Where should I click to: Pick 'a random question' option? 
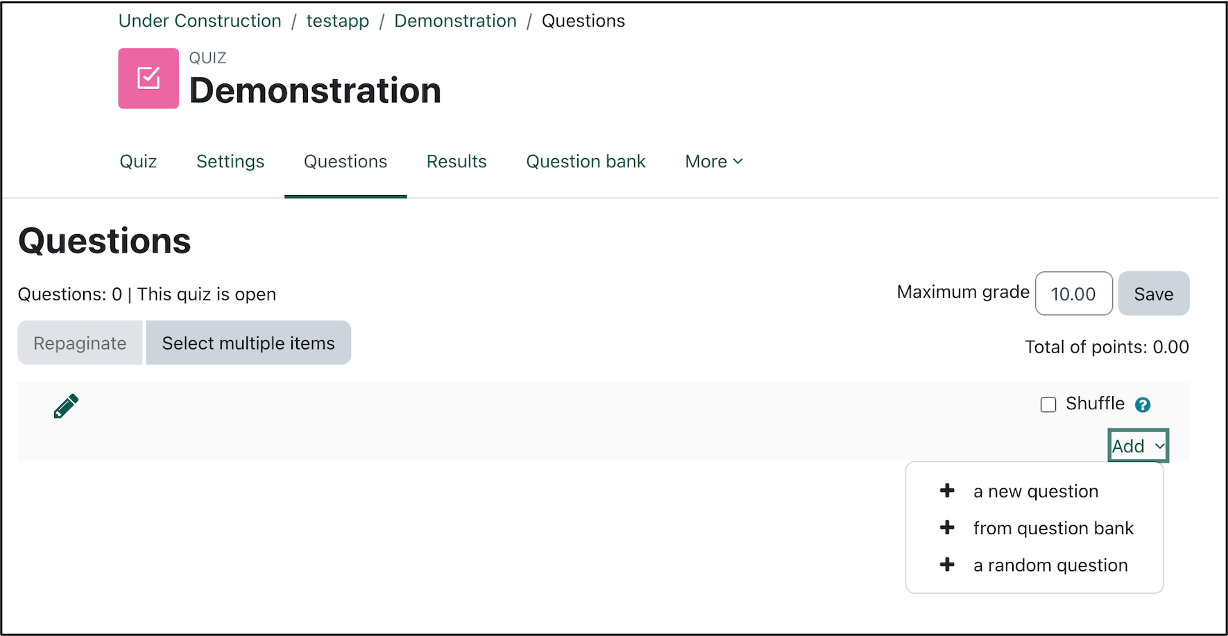1050,565
